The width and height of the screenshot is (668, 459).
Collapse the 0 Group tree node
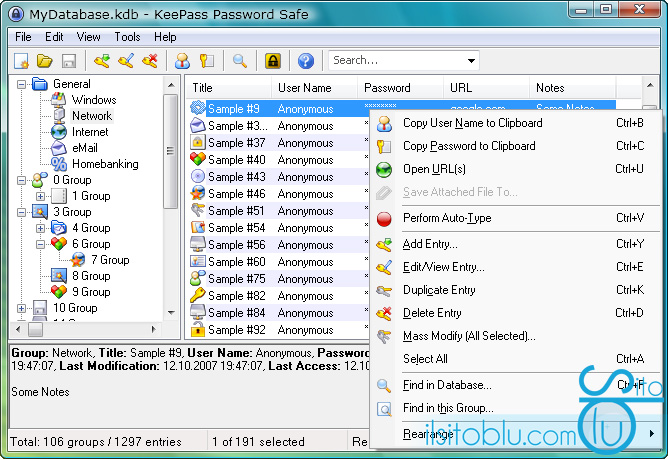[21, 180]
